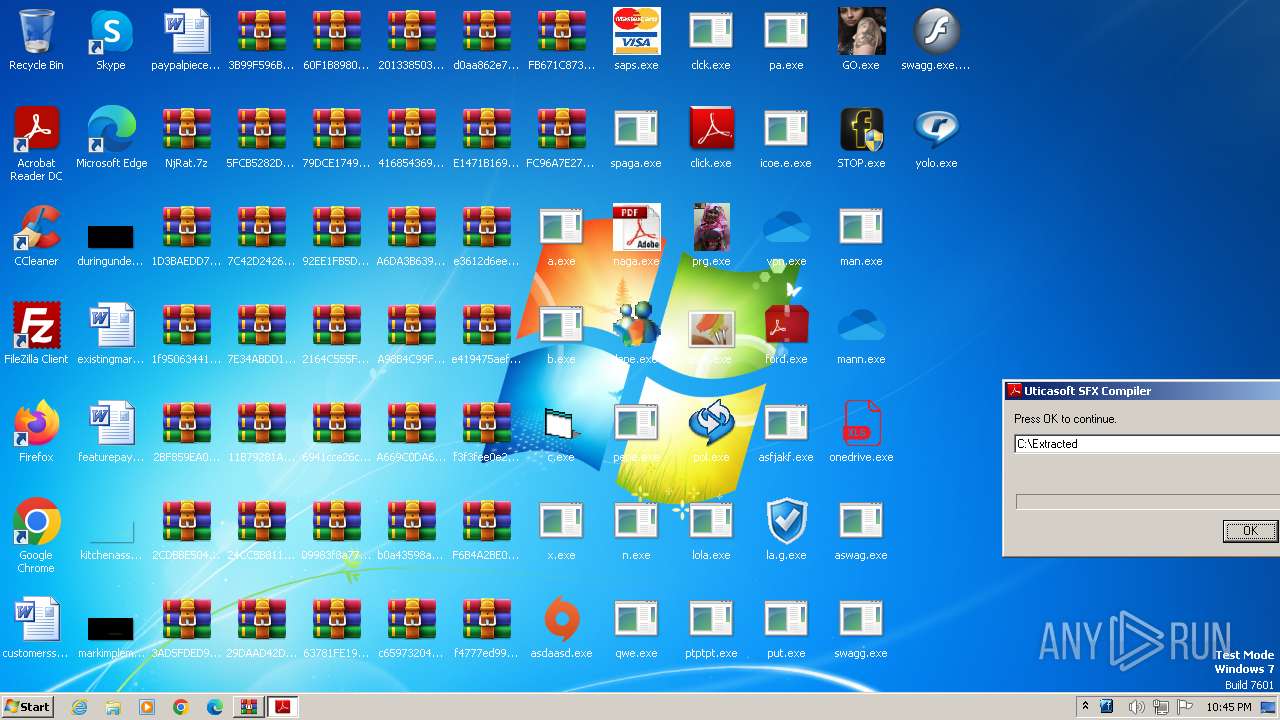Select the x.exe file icon
Image resolution: width=1280 pixels, height=720 pixels.
tap(561, 521)
